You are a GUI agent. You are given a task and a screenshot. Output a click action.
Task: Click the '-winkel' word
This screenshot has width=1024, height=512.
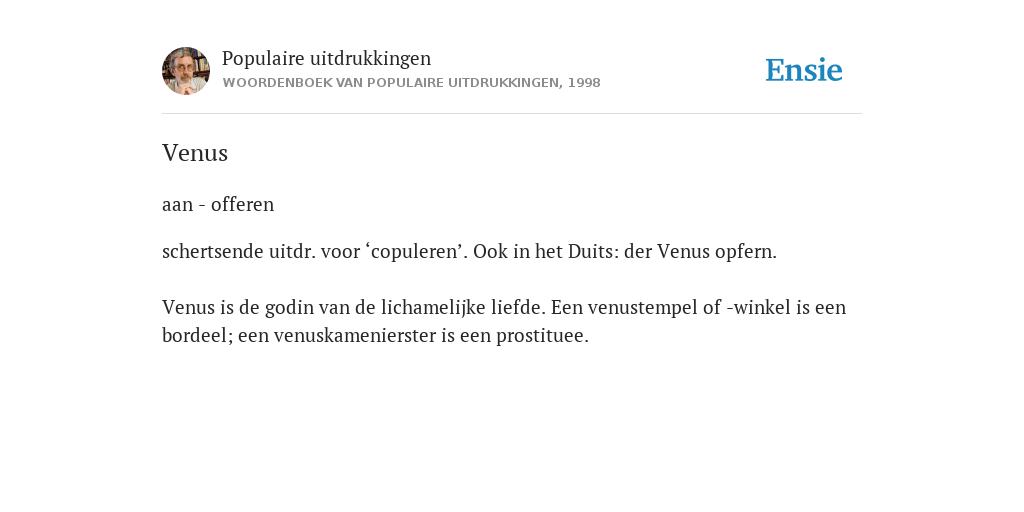(758, 308)
